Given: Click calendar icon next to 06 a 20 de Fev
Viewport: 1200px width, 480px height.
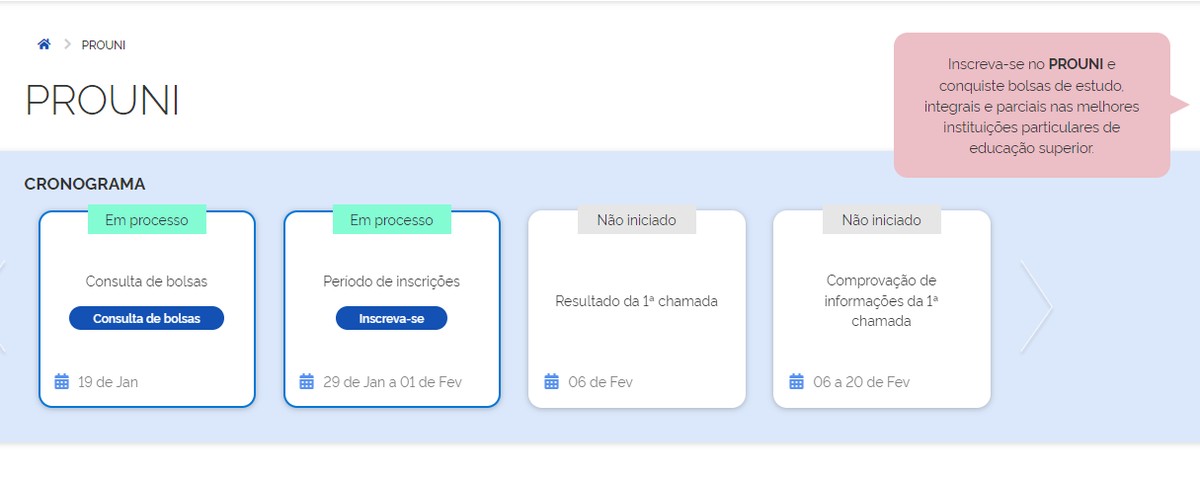Looking at the screenshot, I should coord(796,382).
